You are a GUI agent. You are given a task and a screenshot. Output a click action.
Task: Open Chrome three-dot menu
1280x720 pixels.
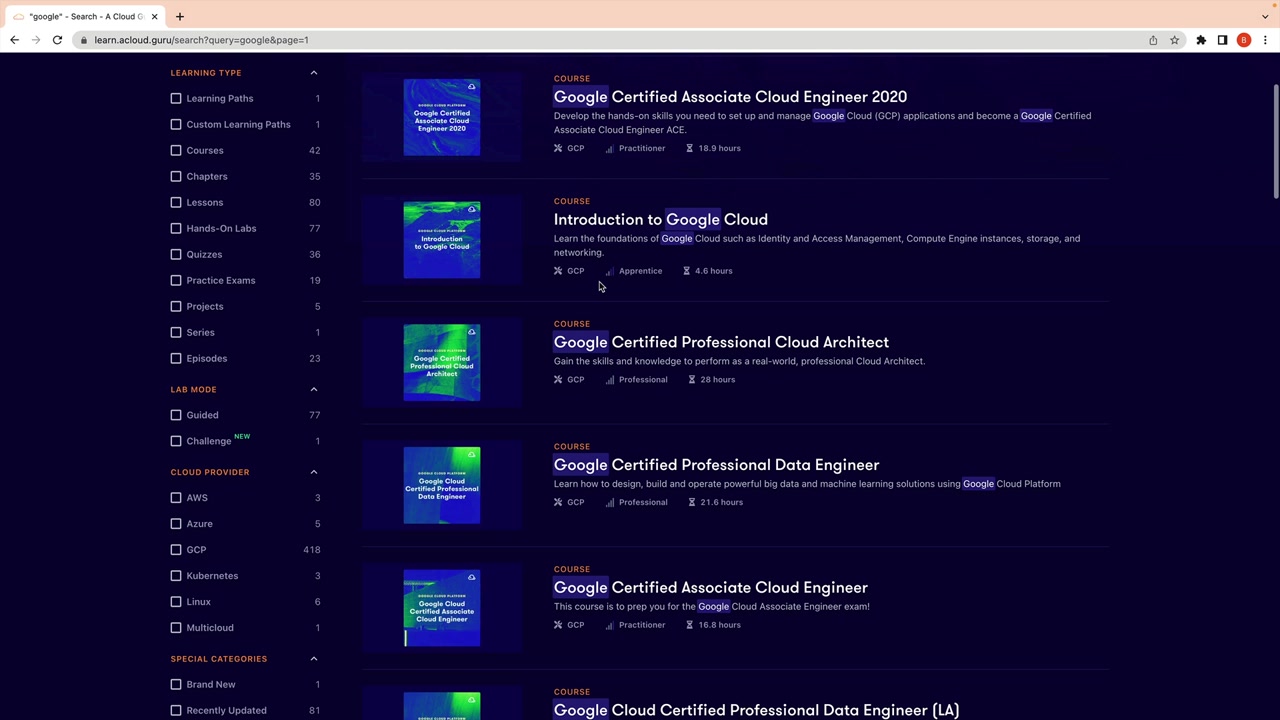tap(1265, 40)
